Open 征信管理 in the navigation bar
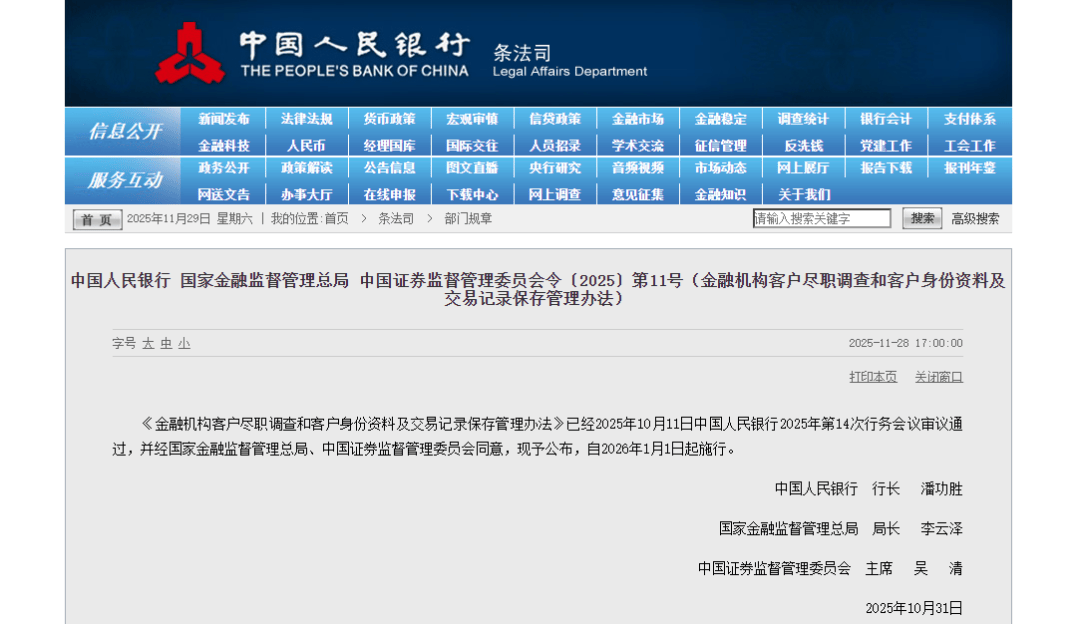 tap(720, 145)
